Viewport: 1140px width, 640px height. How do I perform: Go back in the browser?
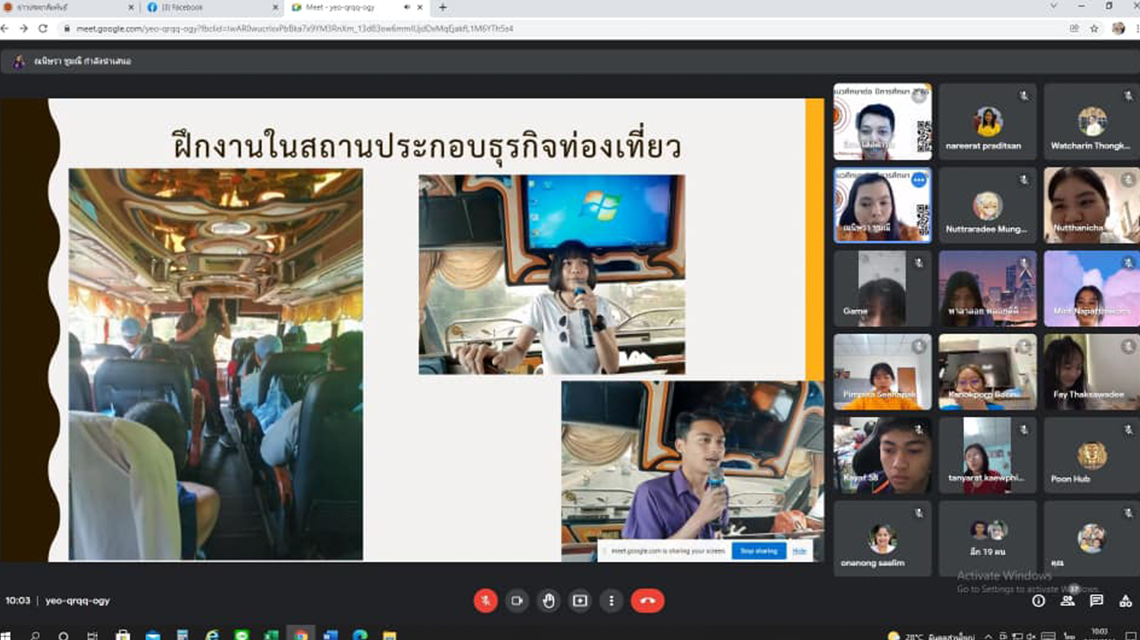pos(5,28)
